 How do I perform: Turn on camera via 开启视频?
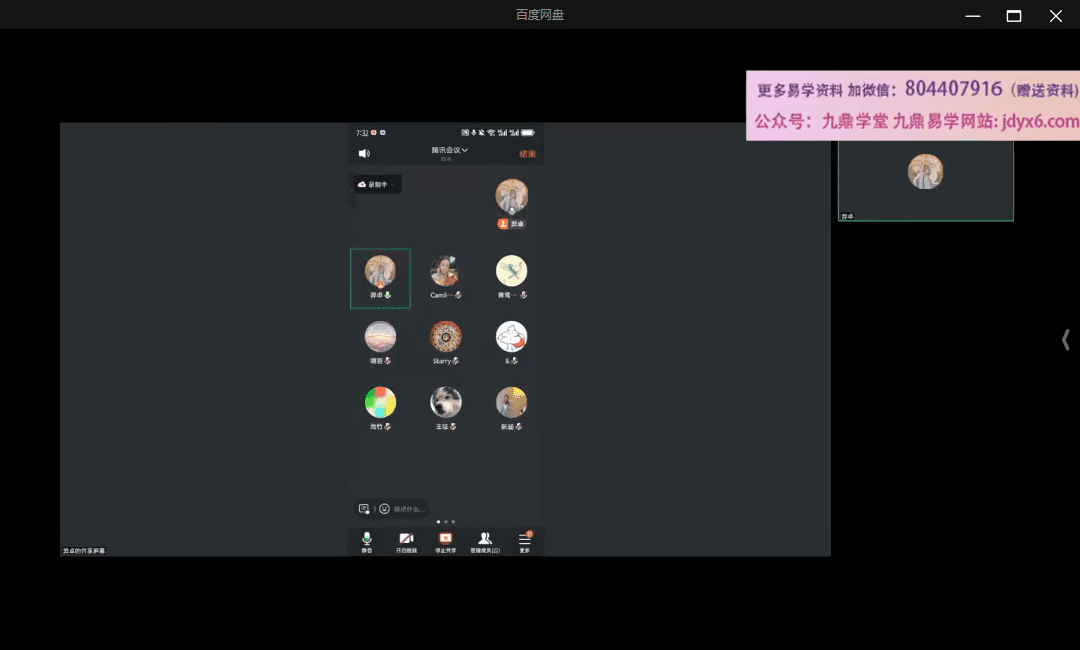[x=406, y=541]
